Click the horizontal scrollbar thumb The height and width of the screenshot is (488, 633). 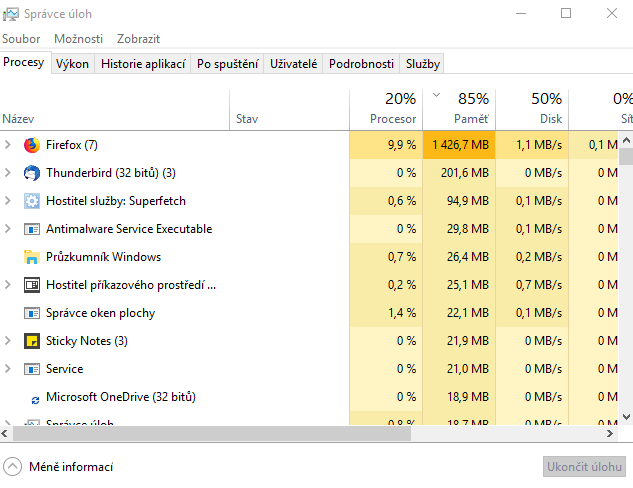pyautogui.click(x=210, y=435)
